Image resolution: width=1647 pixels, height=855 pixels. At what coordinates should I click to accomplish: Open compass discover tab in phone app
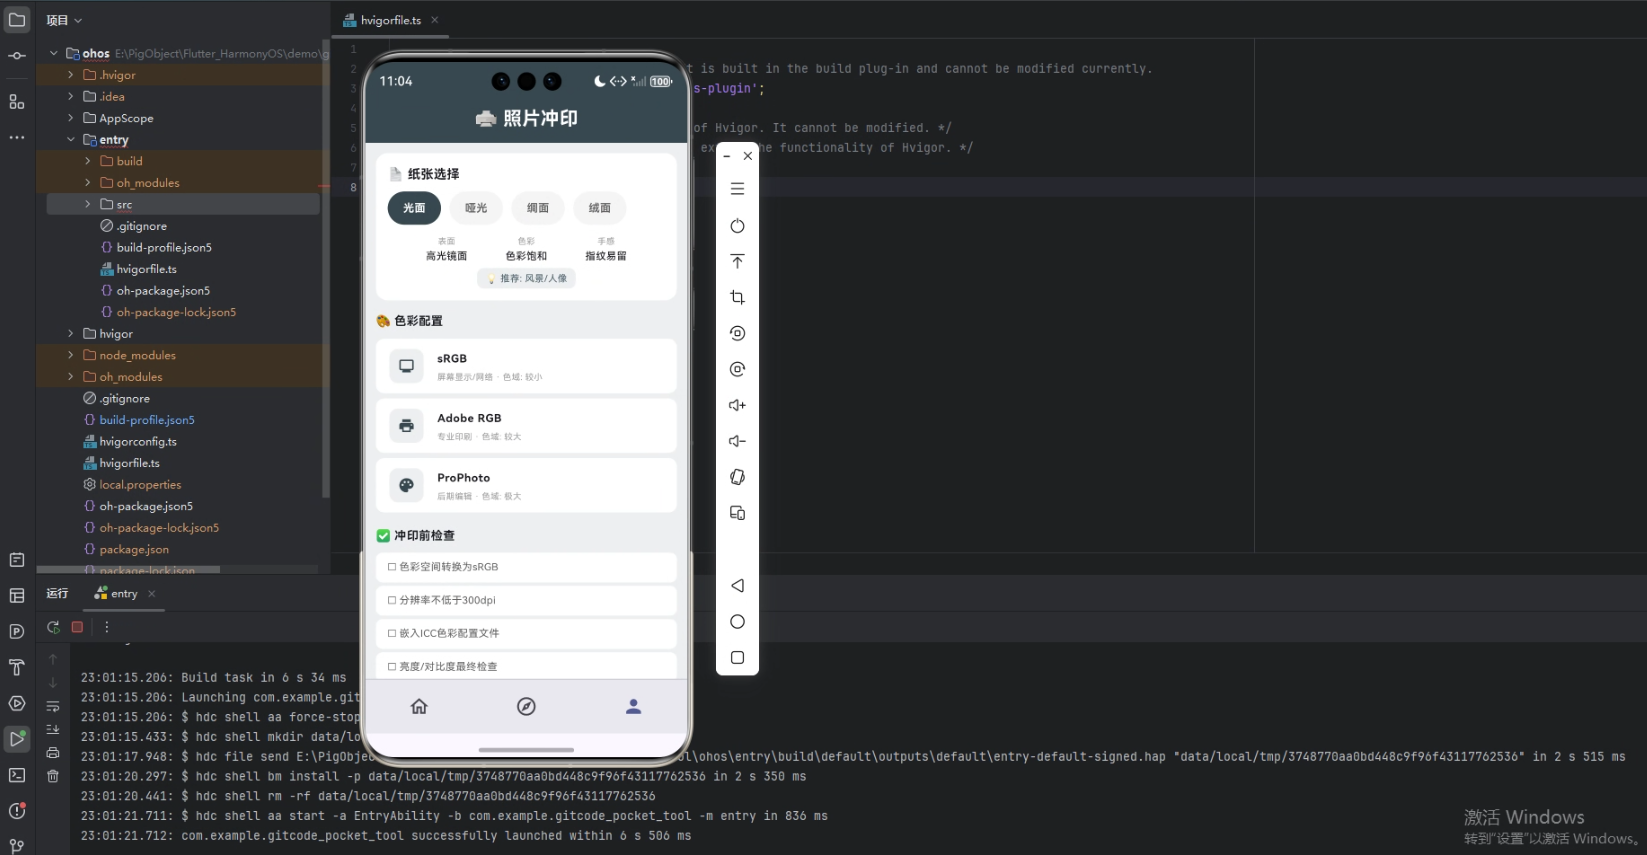coord(526,706)
